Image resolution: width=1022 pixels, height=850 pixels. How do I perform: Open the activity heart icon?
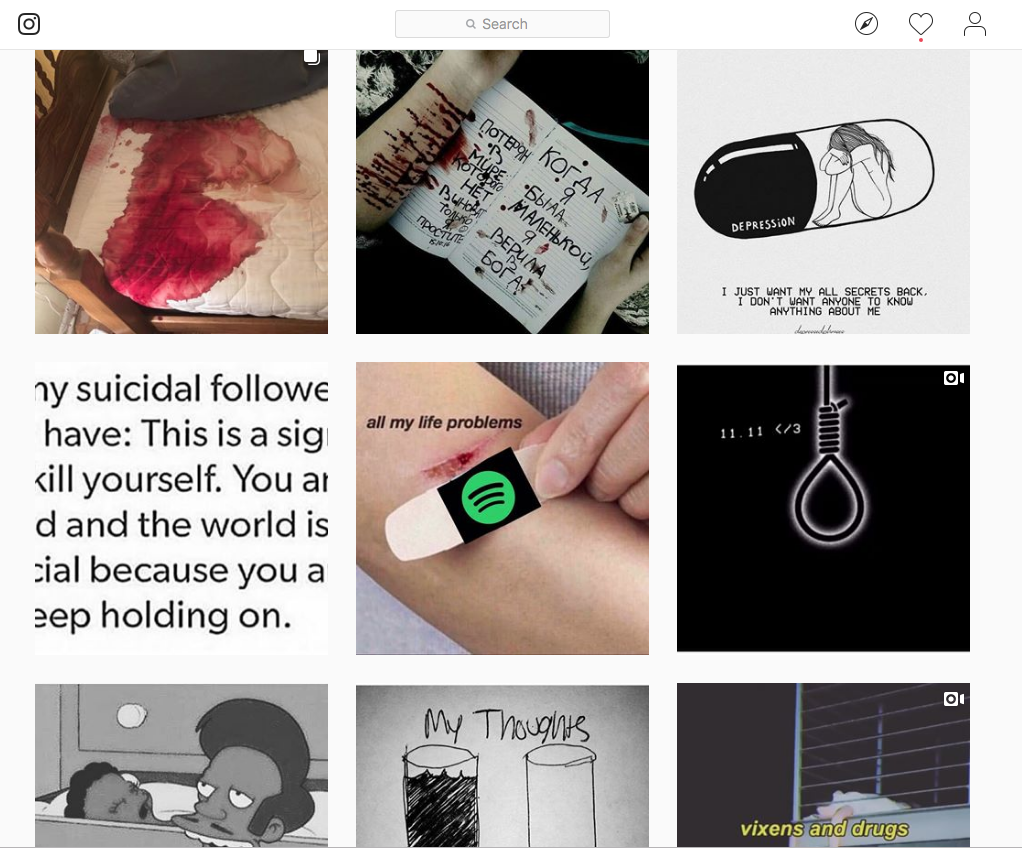pos(920,24)
